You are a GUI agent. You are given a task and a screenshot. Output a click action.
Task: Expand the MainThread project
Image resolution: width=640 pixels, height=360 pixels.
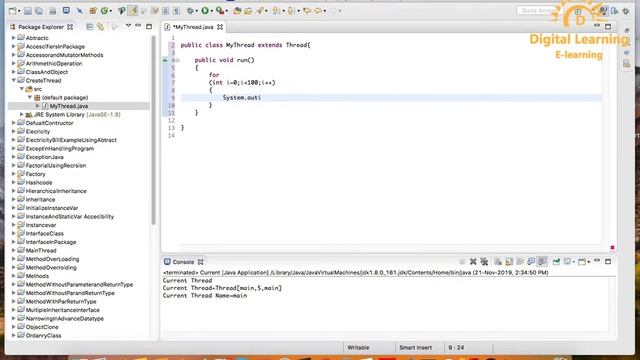13,251
